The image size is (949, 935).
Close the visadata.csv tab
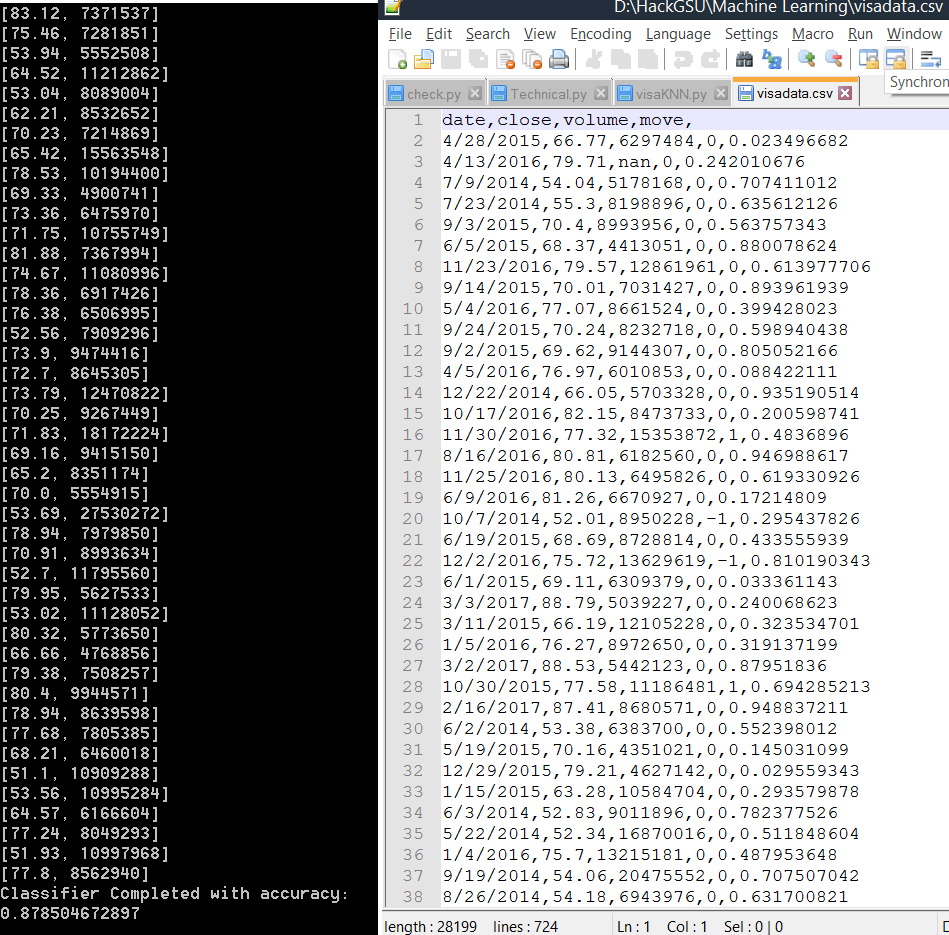[846, 93]
